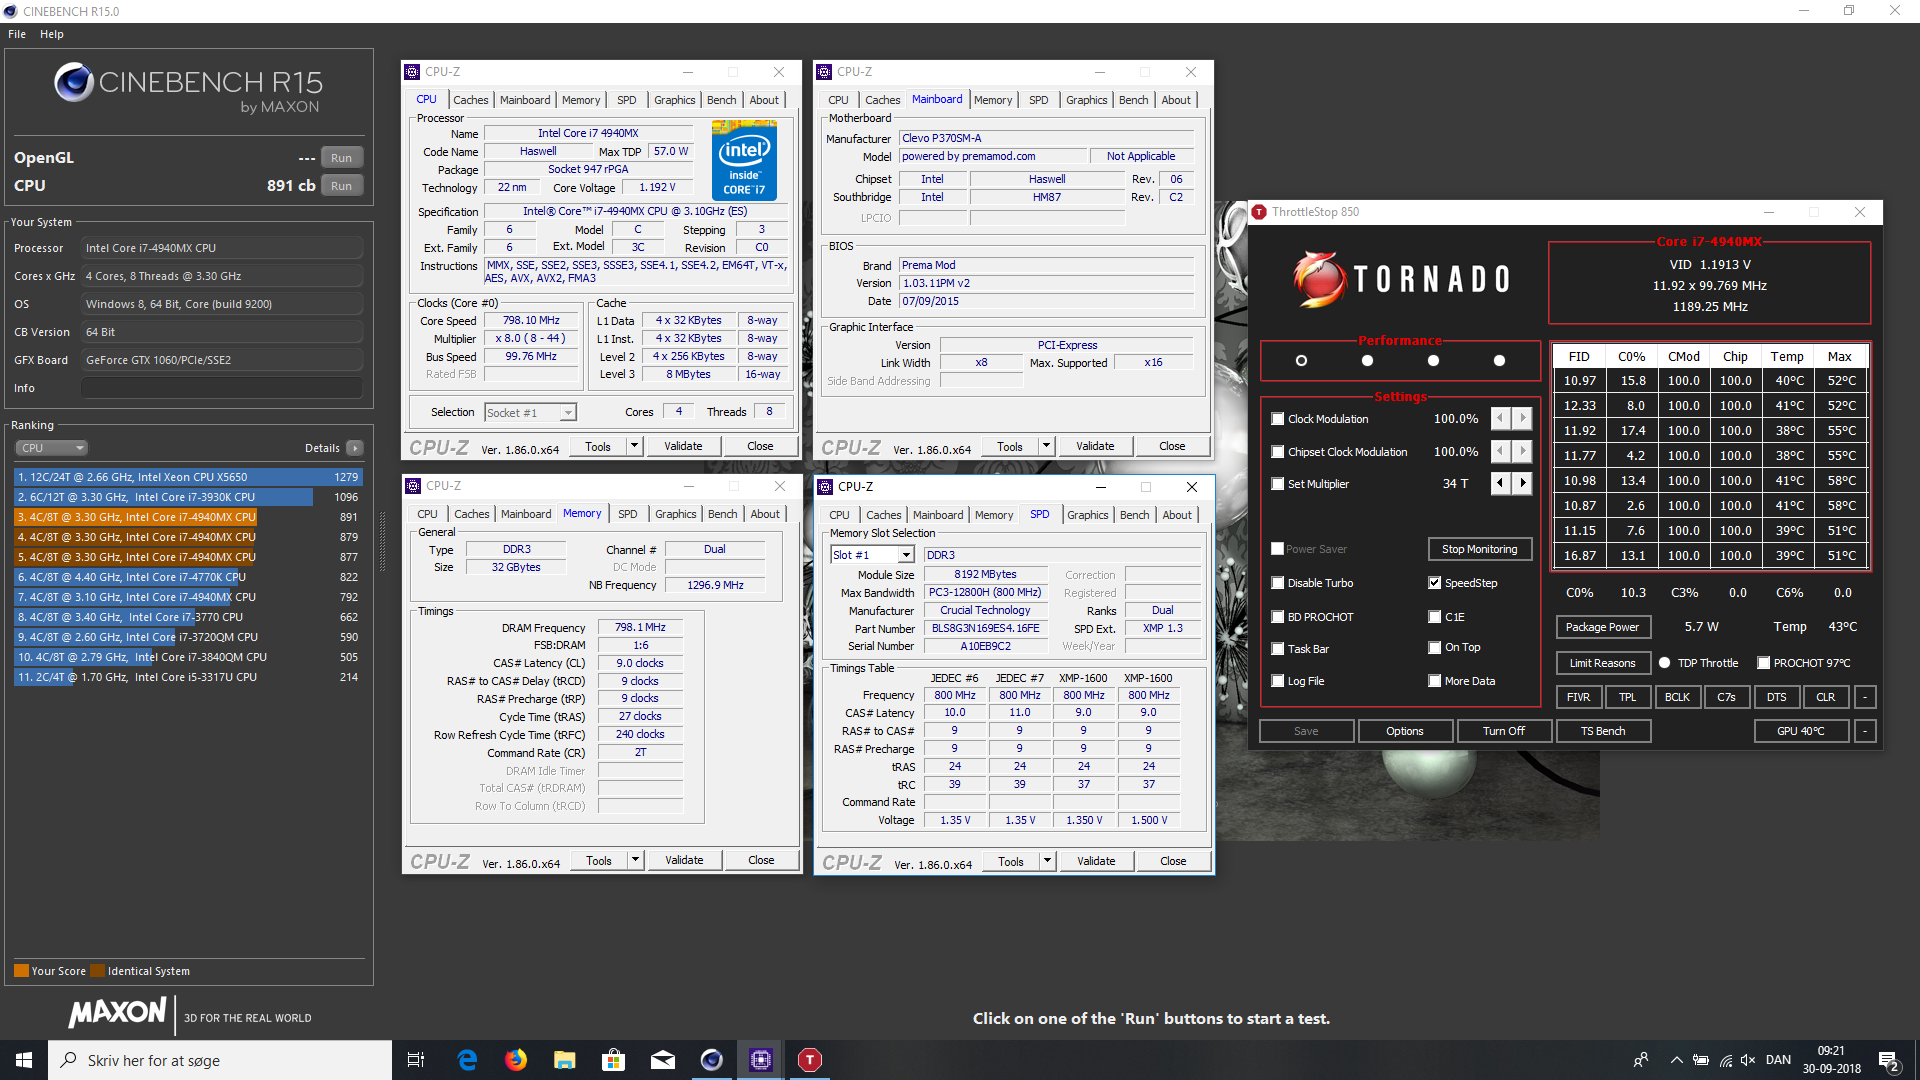Image resolution: width=1920 pixels, height=1080 pixels.
Task: Open About tab in the SPD CPU-Z window
Action: 1177,515
